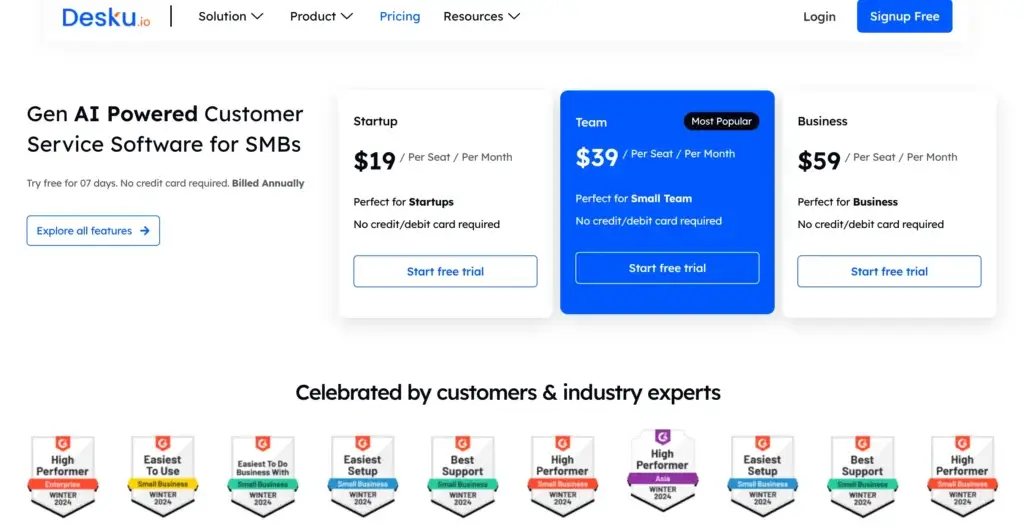Viewport: 1024px width, 532px height.
Task: Expand the Product dropdown menu
Action: pos(321,16)
